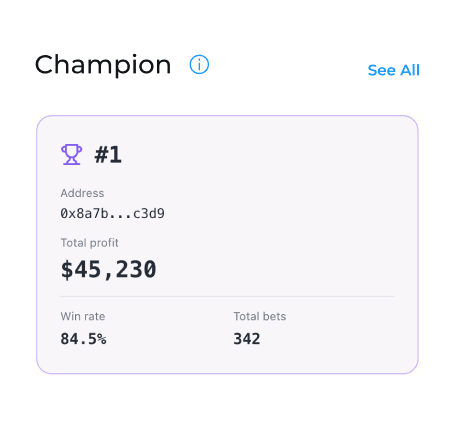Select the 342 total bets value

pyautogui.click(x=247, y=339)
